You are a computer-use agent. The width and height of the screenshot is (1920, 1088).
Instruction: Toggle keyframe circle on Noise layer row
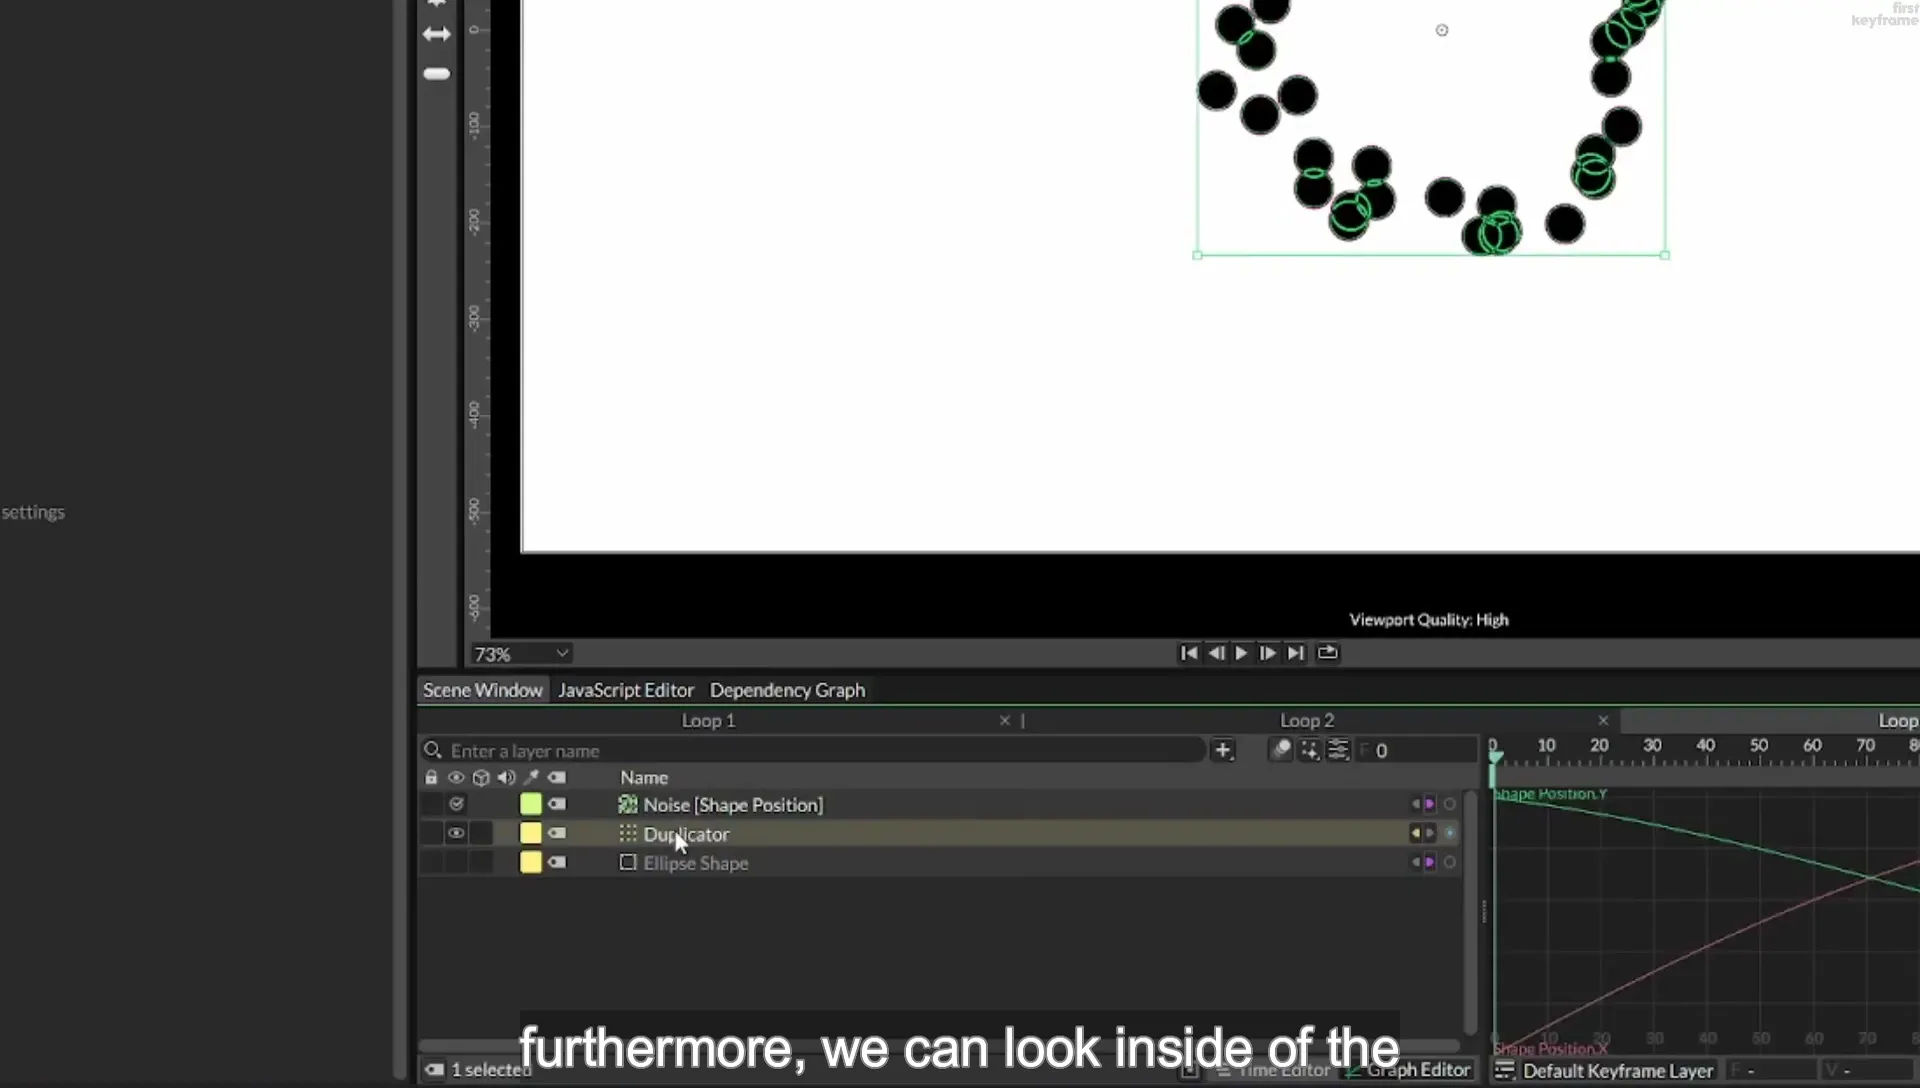(x=1449, y=804)
